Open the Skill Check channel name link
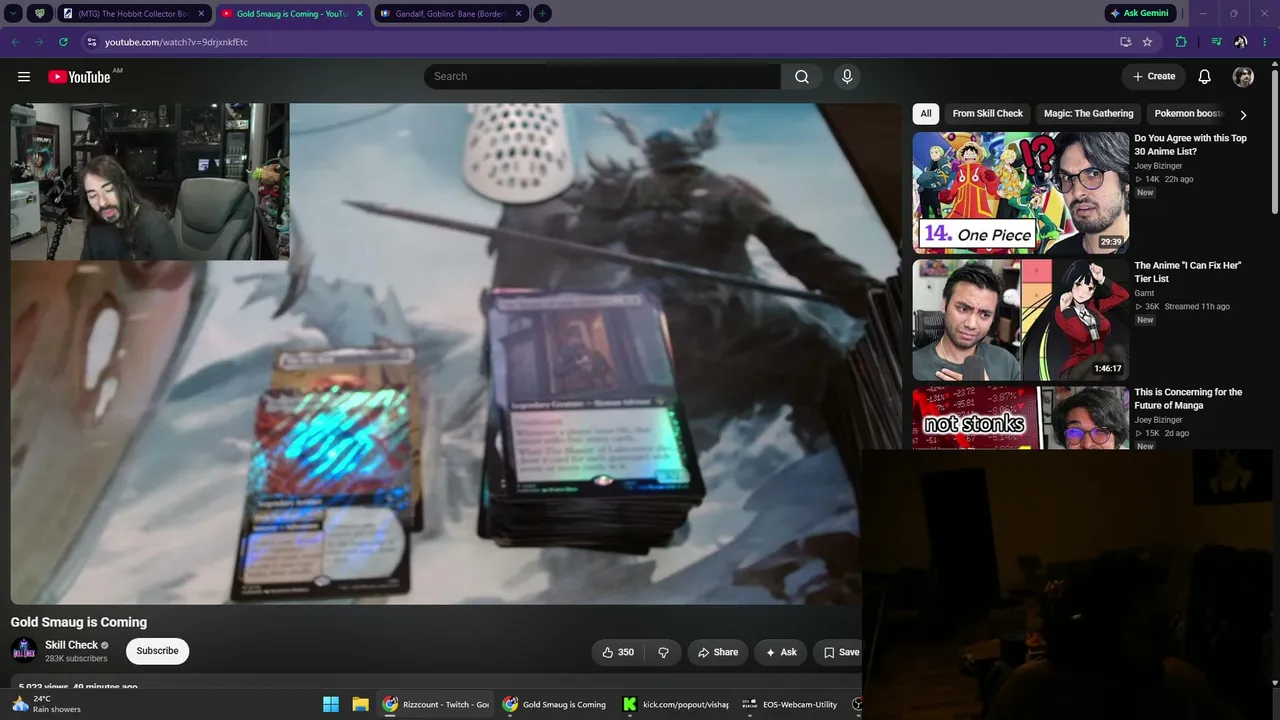Viewport: 1280px width, 720px height. pos(72,645)
